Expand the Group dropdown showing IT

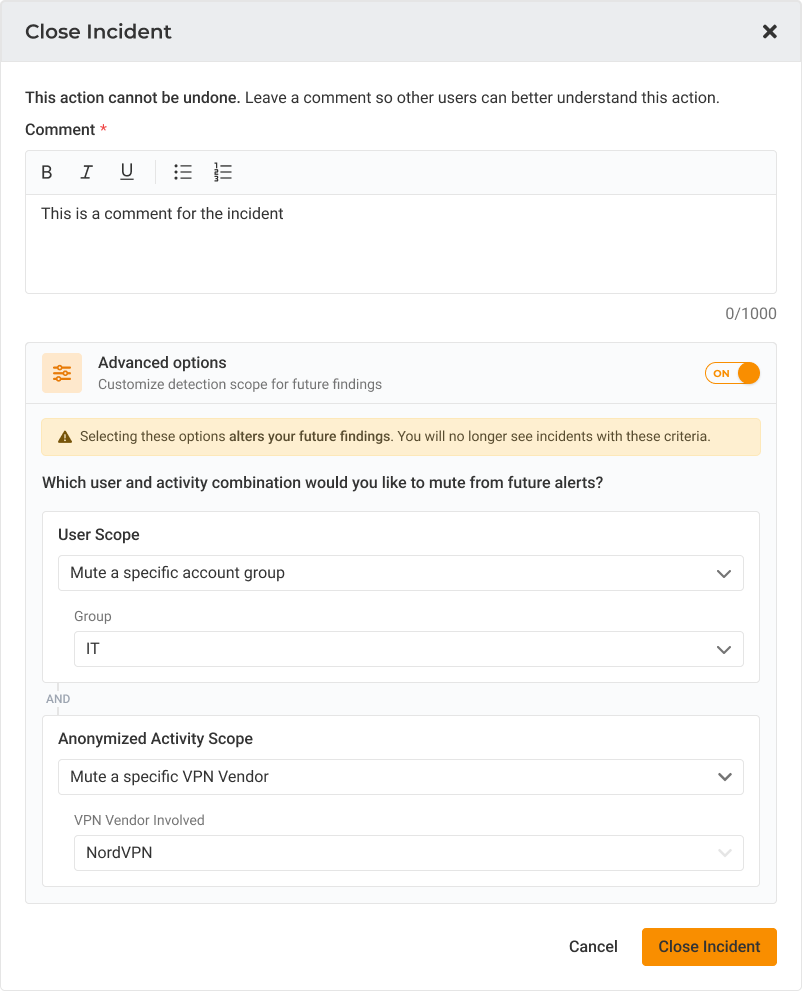point(408,649)
